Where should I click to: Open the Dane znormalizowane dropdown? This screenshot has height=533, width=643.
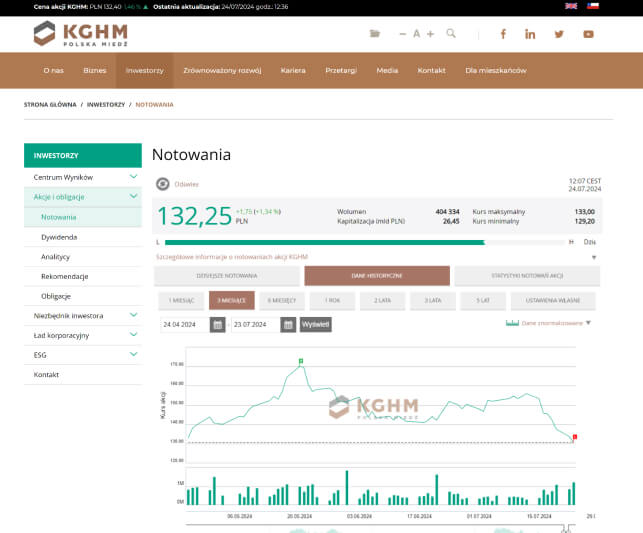[x=588, y=323]
